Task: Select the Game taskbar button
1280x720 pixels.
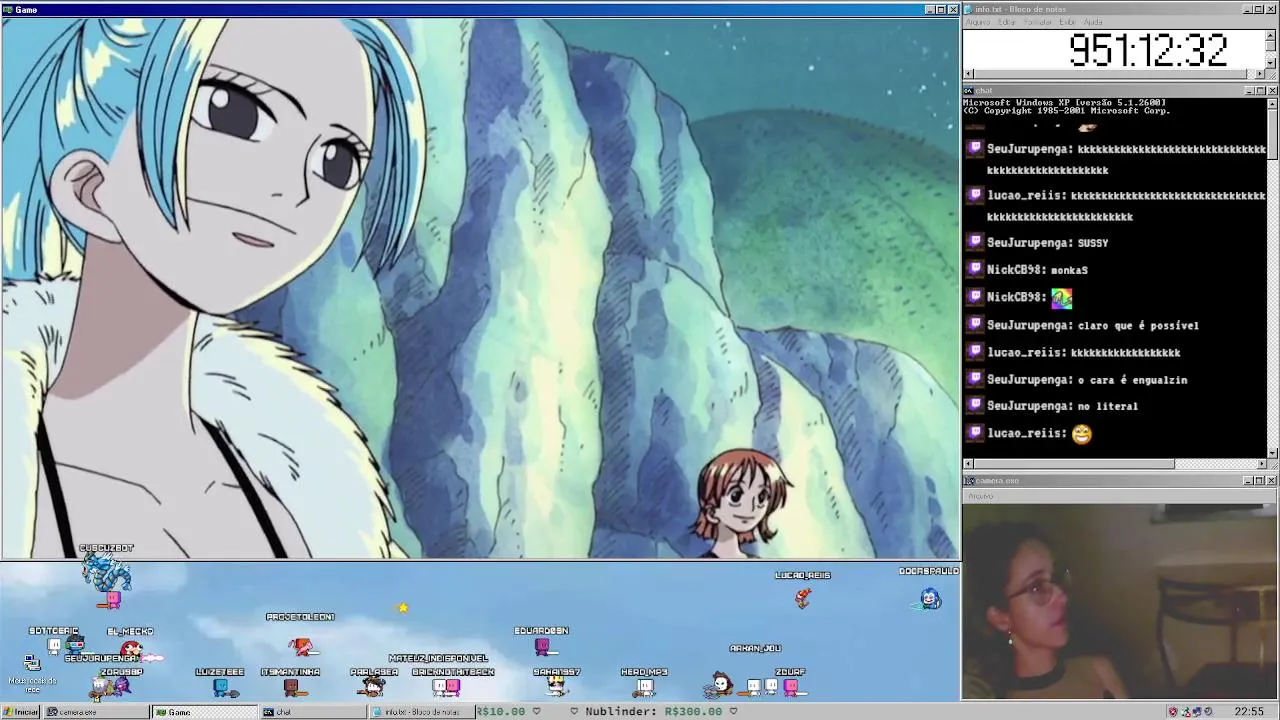Action: (205, 712)
